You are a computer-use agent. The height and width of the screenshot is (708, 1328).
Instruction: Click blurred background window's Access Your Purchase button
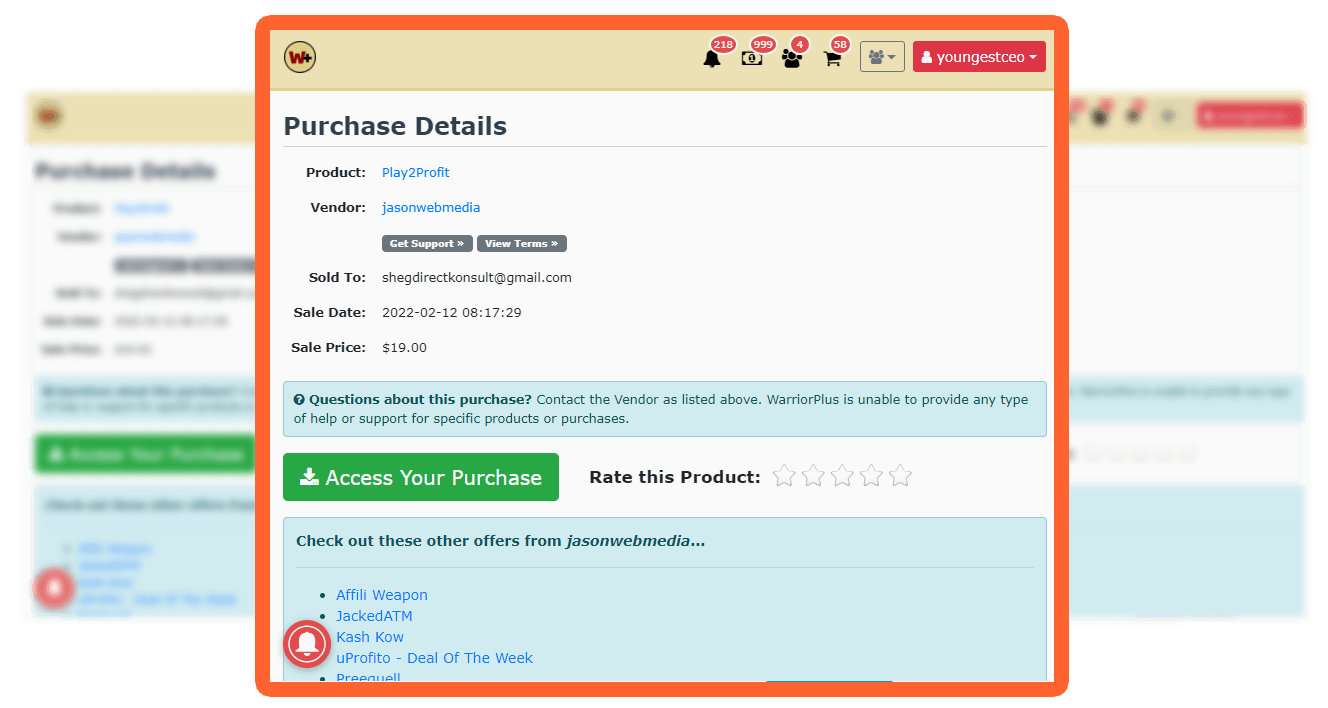click(x=145, y=454)
